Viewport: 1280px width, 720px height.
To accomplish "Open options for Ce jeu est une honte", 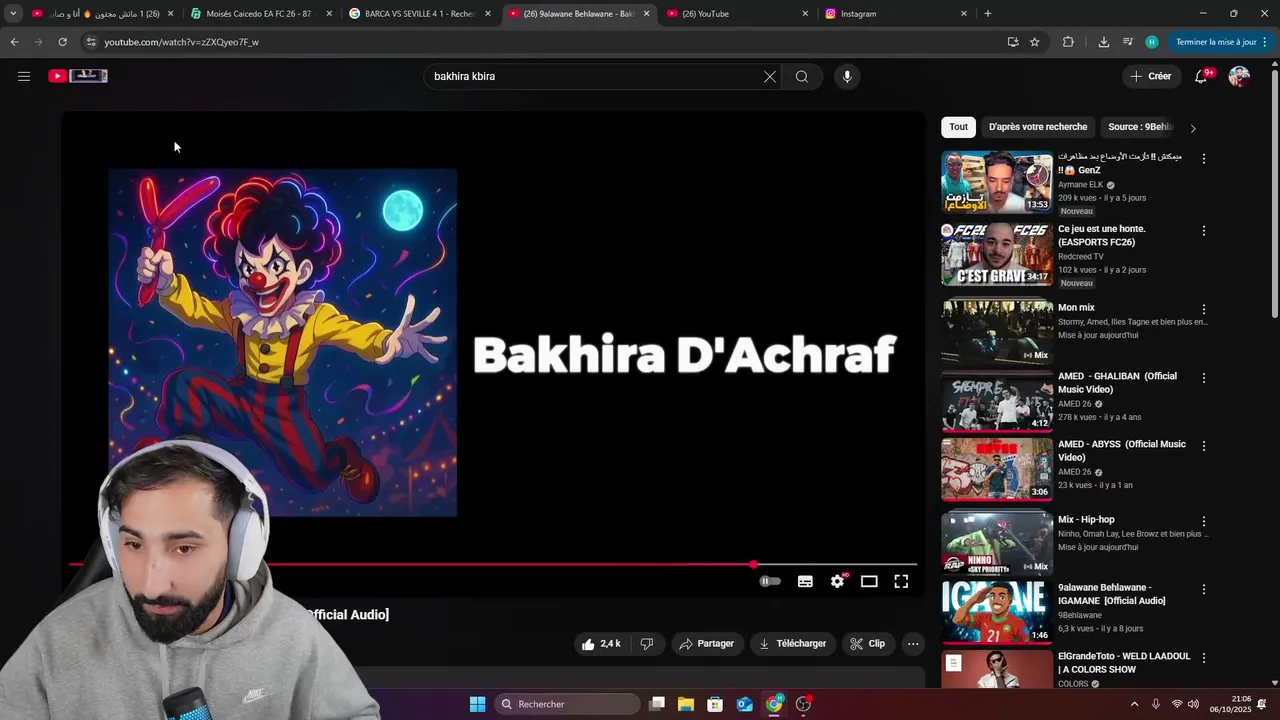I will (1204, 231).
